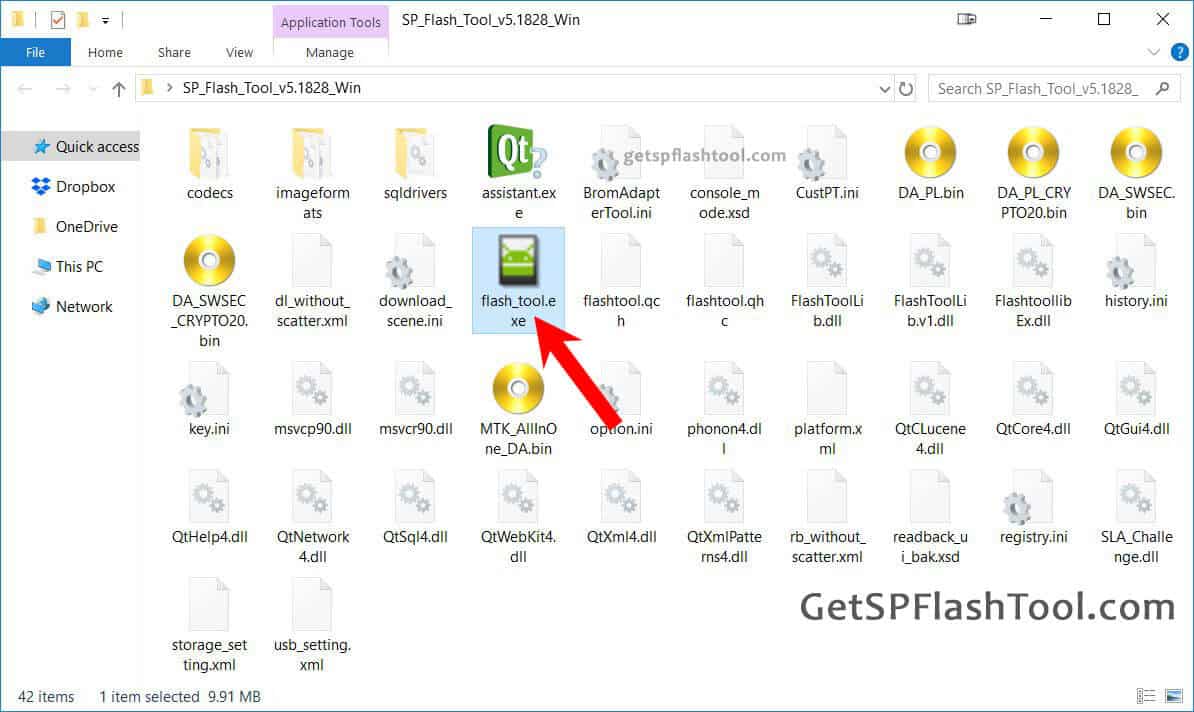
Task: Click the search magnifier icon
Action: (x=1162, y=88)
